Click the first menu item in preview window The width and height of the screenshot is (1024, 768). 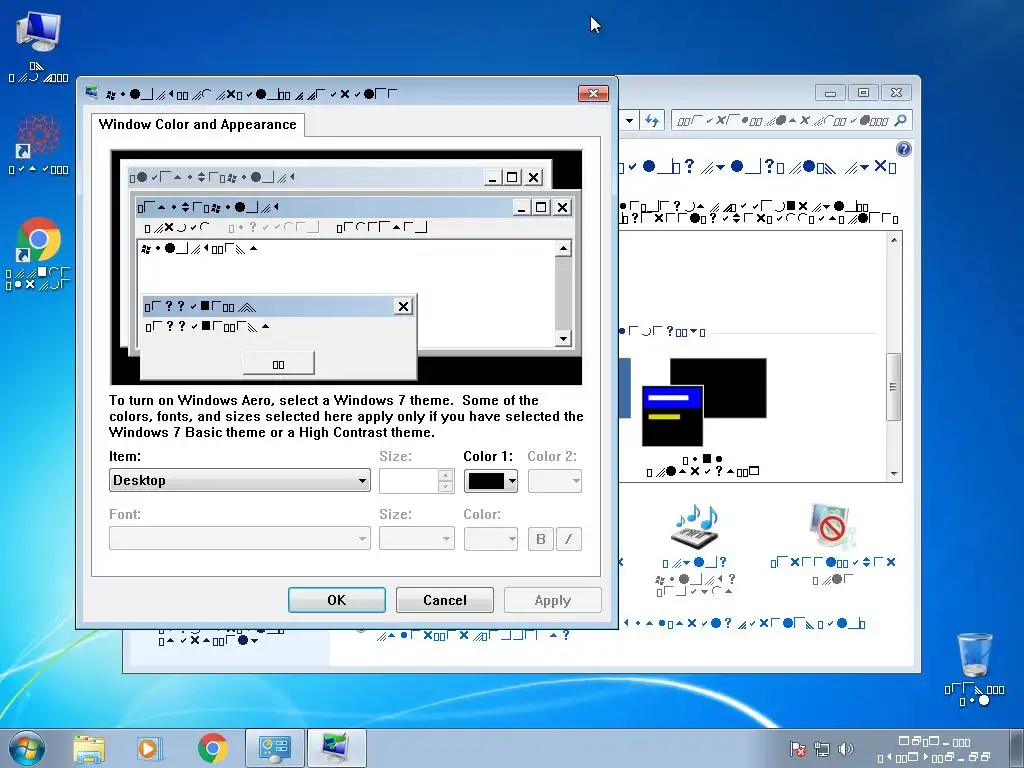[x=177, y=227]
